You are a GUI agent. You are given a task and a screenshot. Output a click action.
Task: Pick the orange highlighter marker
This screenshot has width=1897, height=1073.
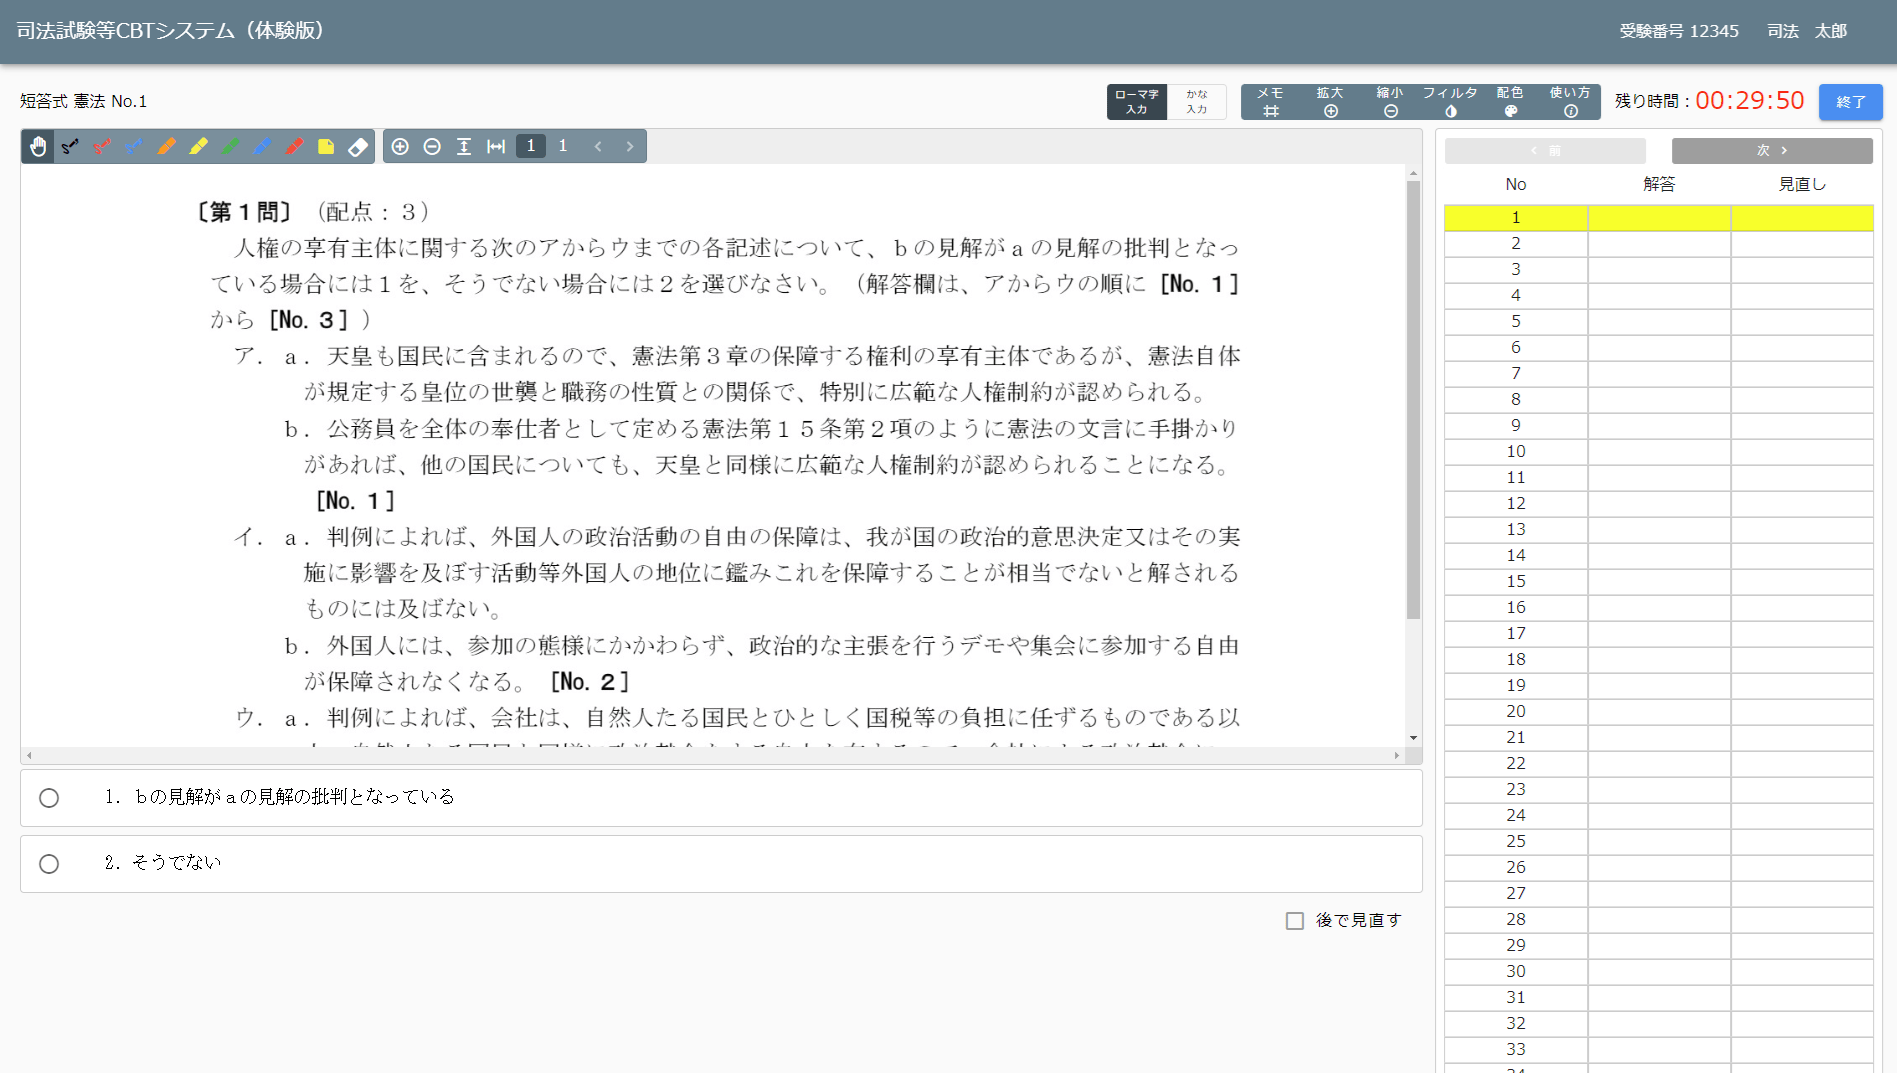click(166, 147)
